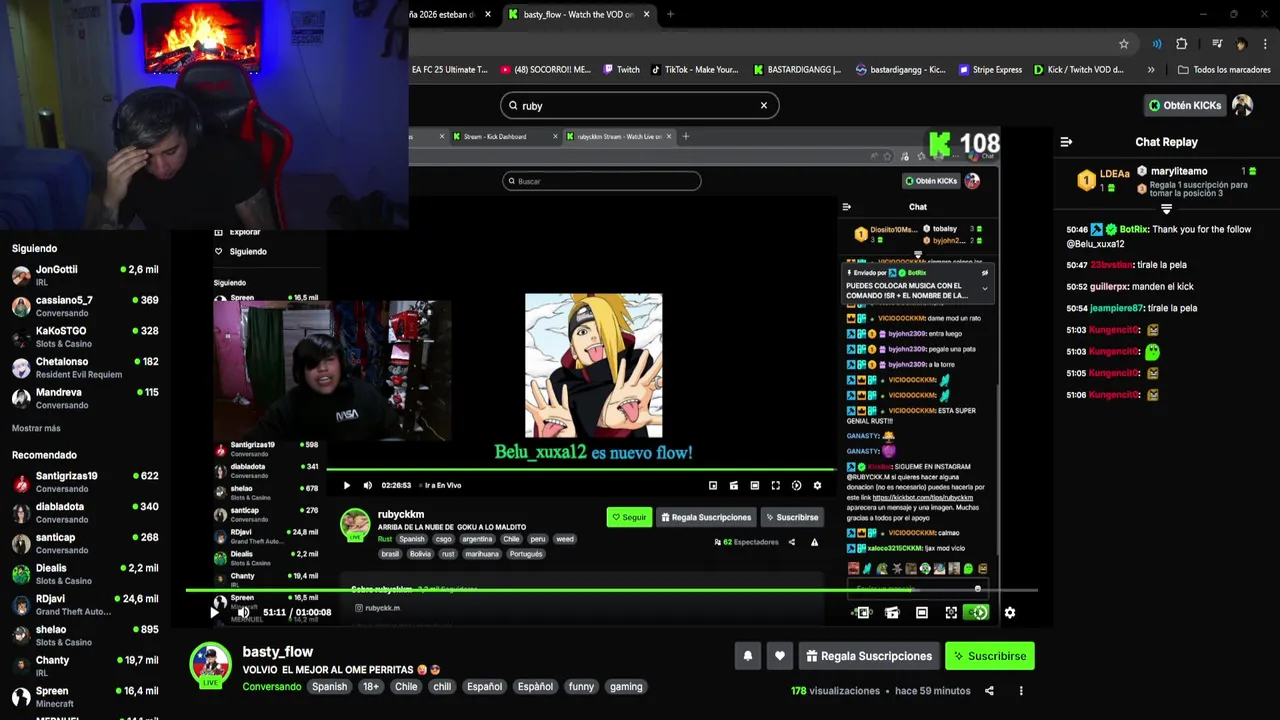This screenshot has width=1280, height=720.
Task: Open Spreen Minecraft channel in sidebar
Action: tap(85, 697)
